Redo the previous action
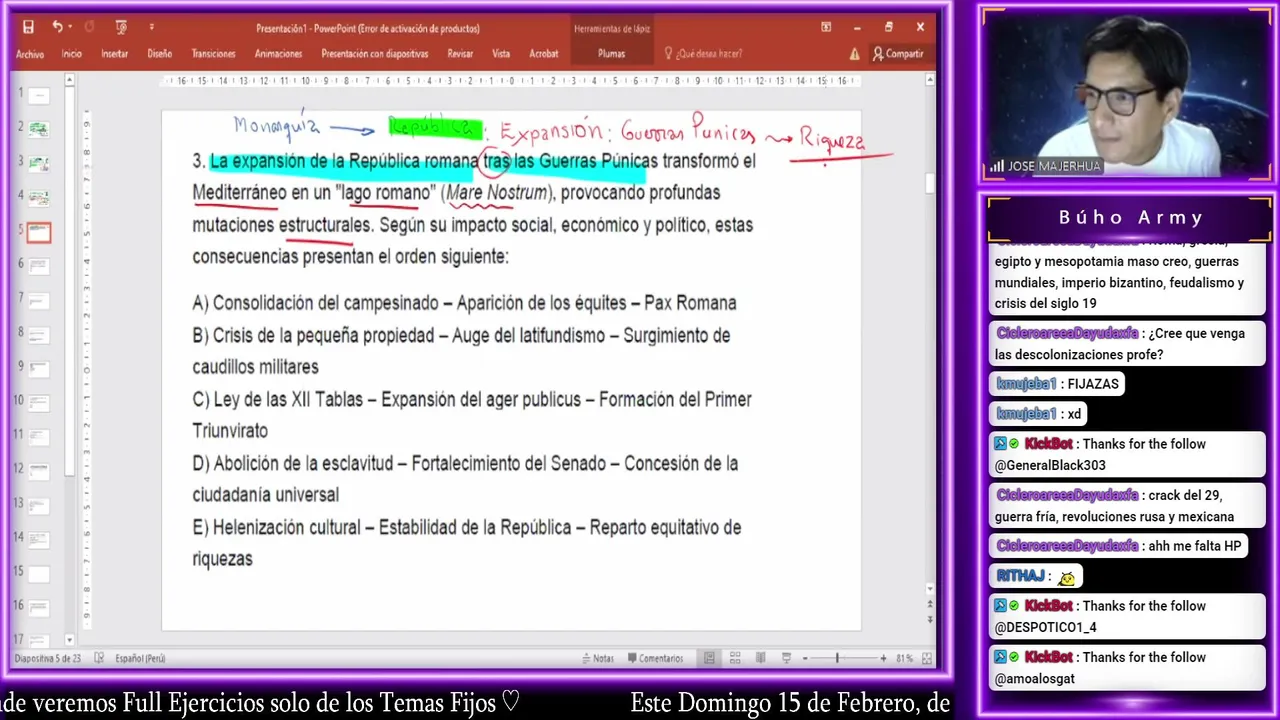This screenshot has width=1280, height=720. (89, 27)
